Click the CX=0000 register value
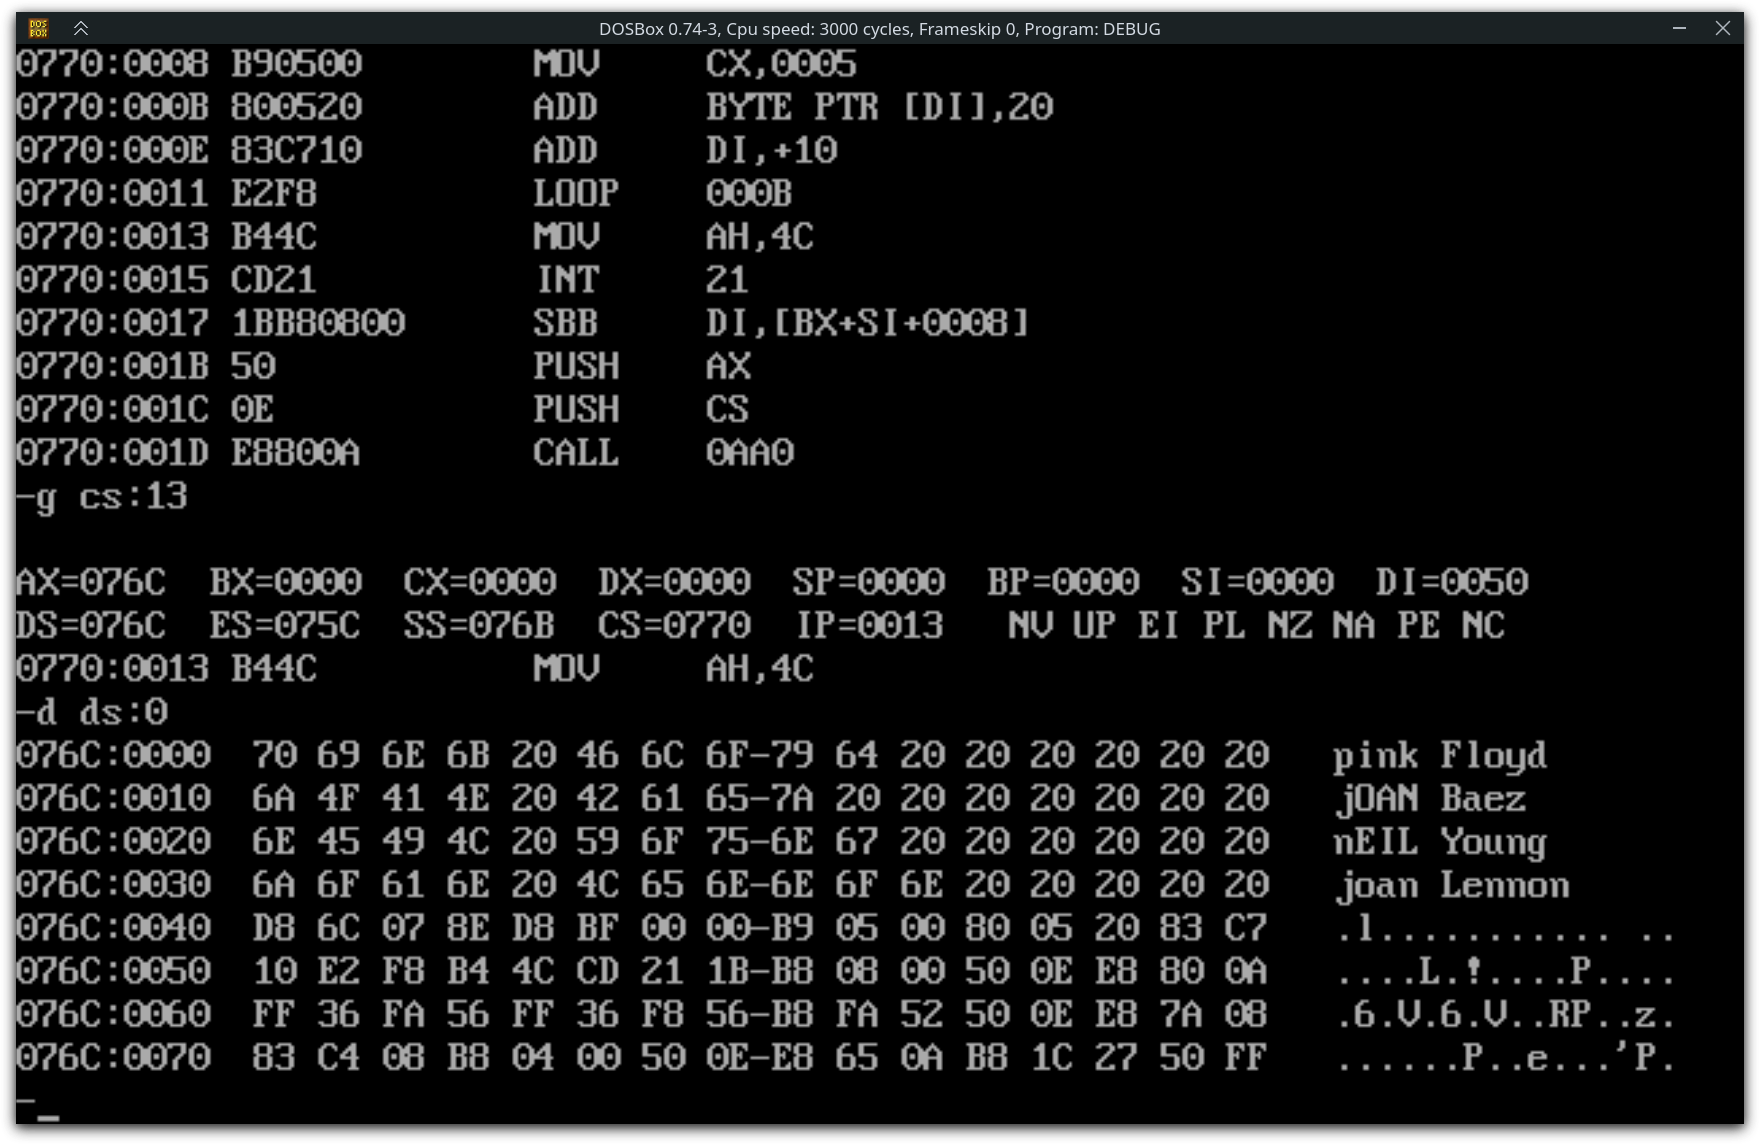 (x=480, y=582)
